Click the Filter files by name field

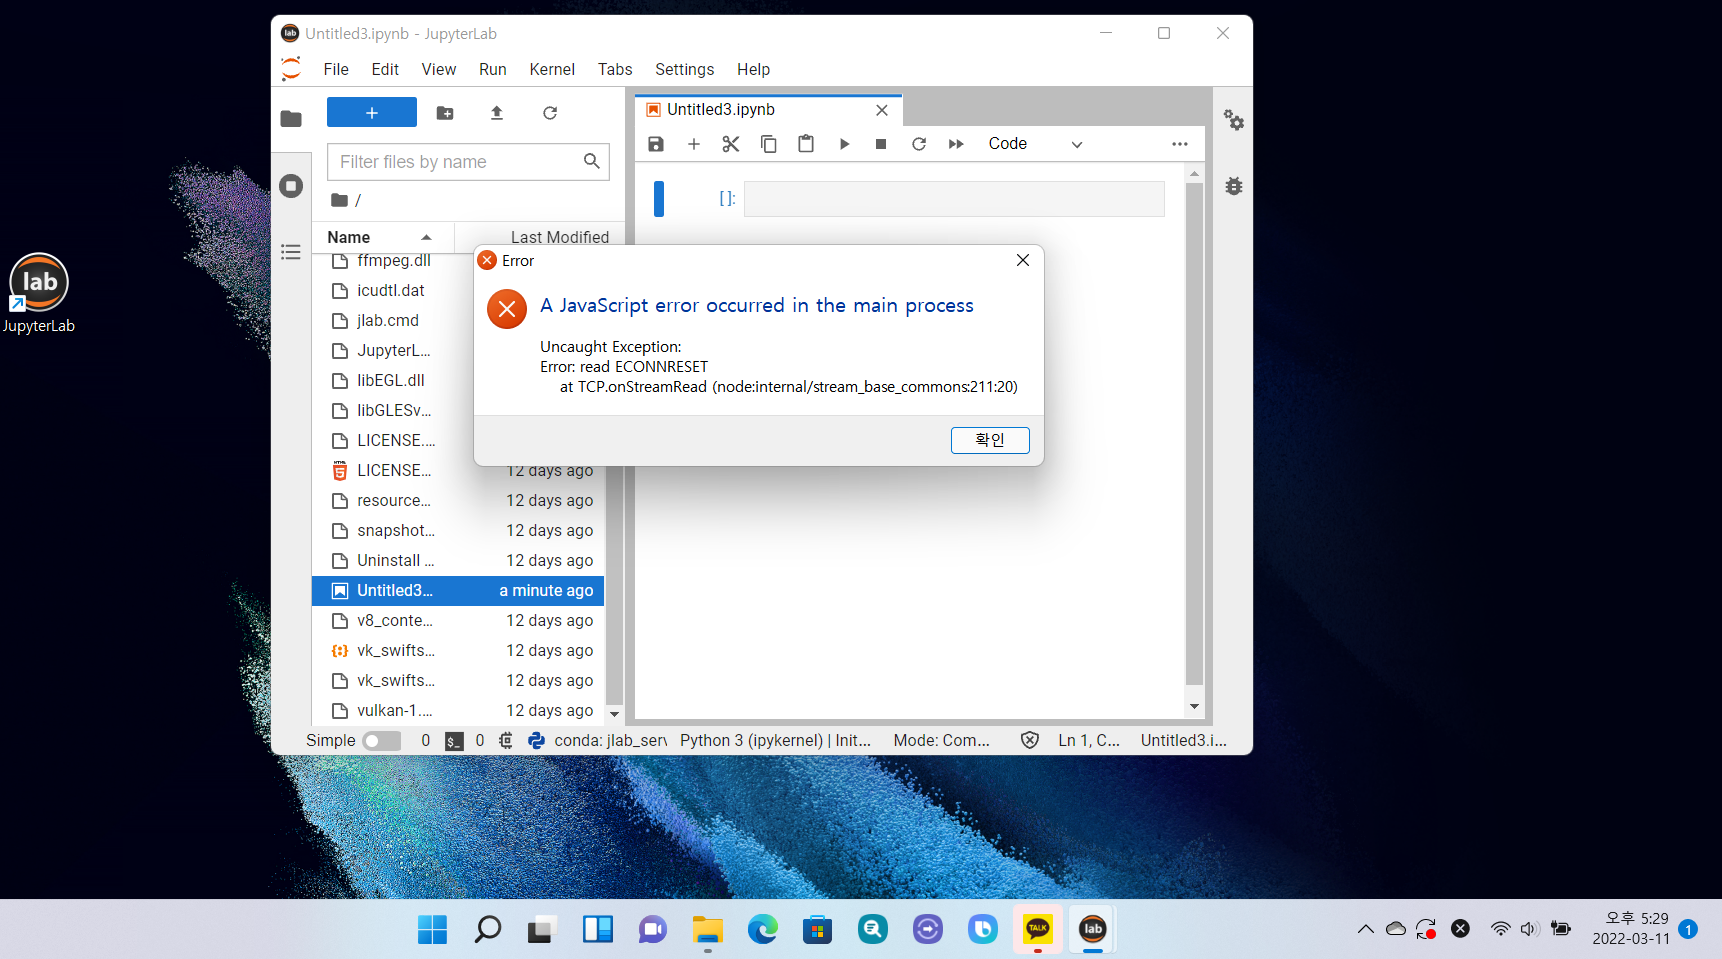pyautogui.click(x=456, y=162)
